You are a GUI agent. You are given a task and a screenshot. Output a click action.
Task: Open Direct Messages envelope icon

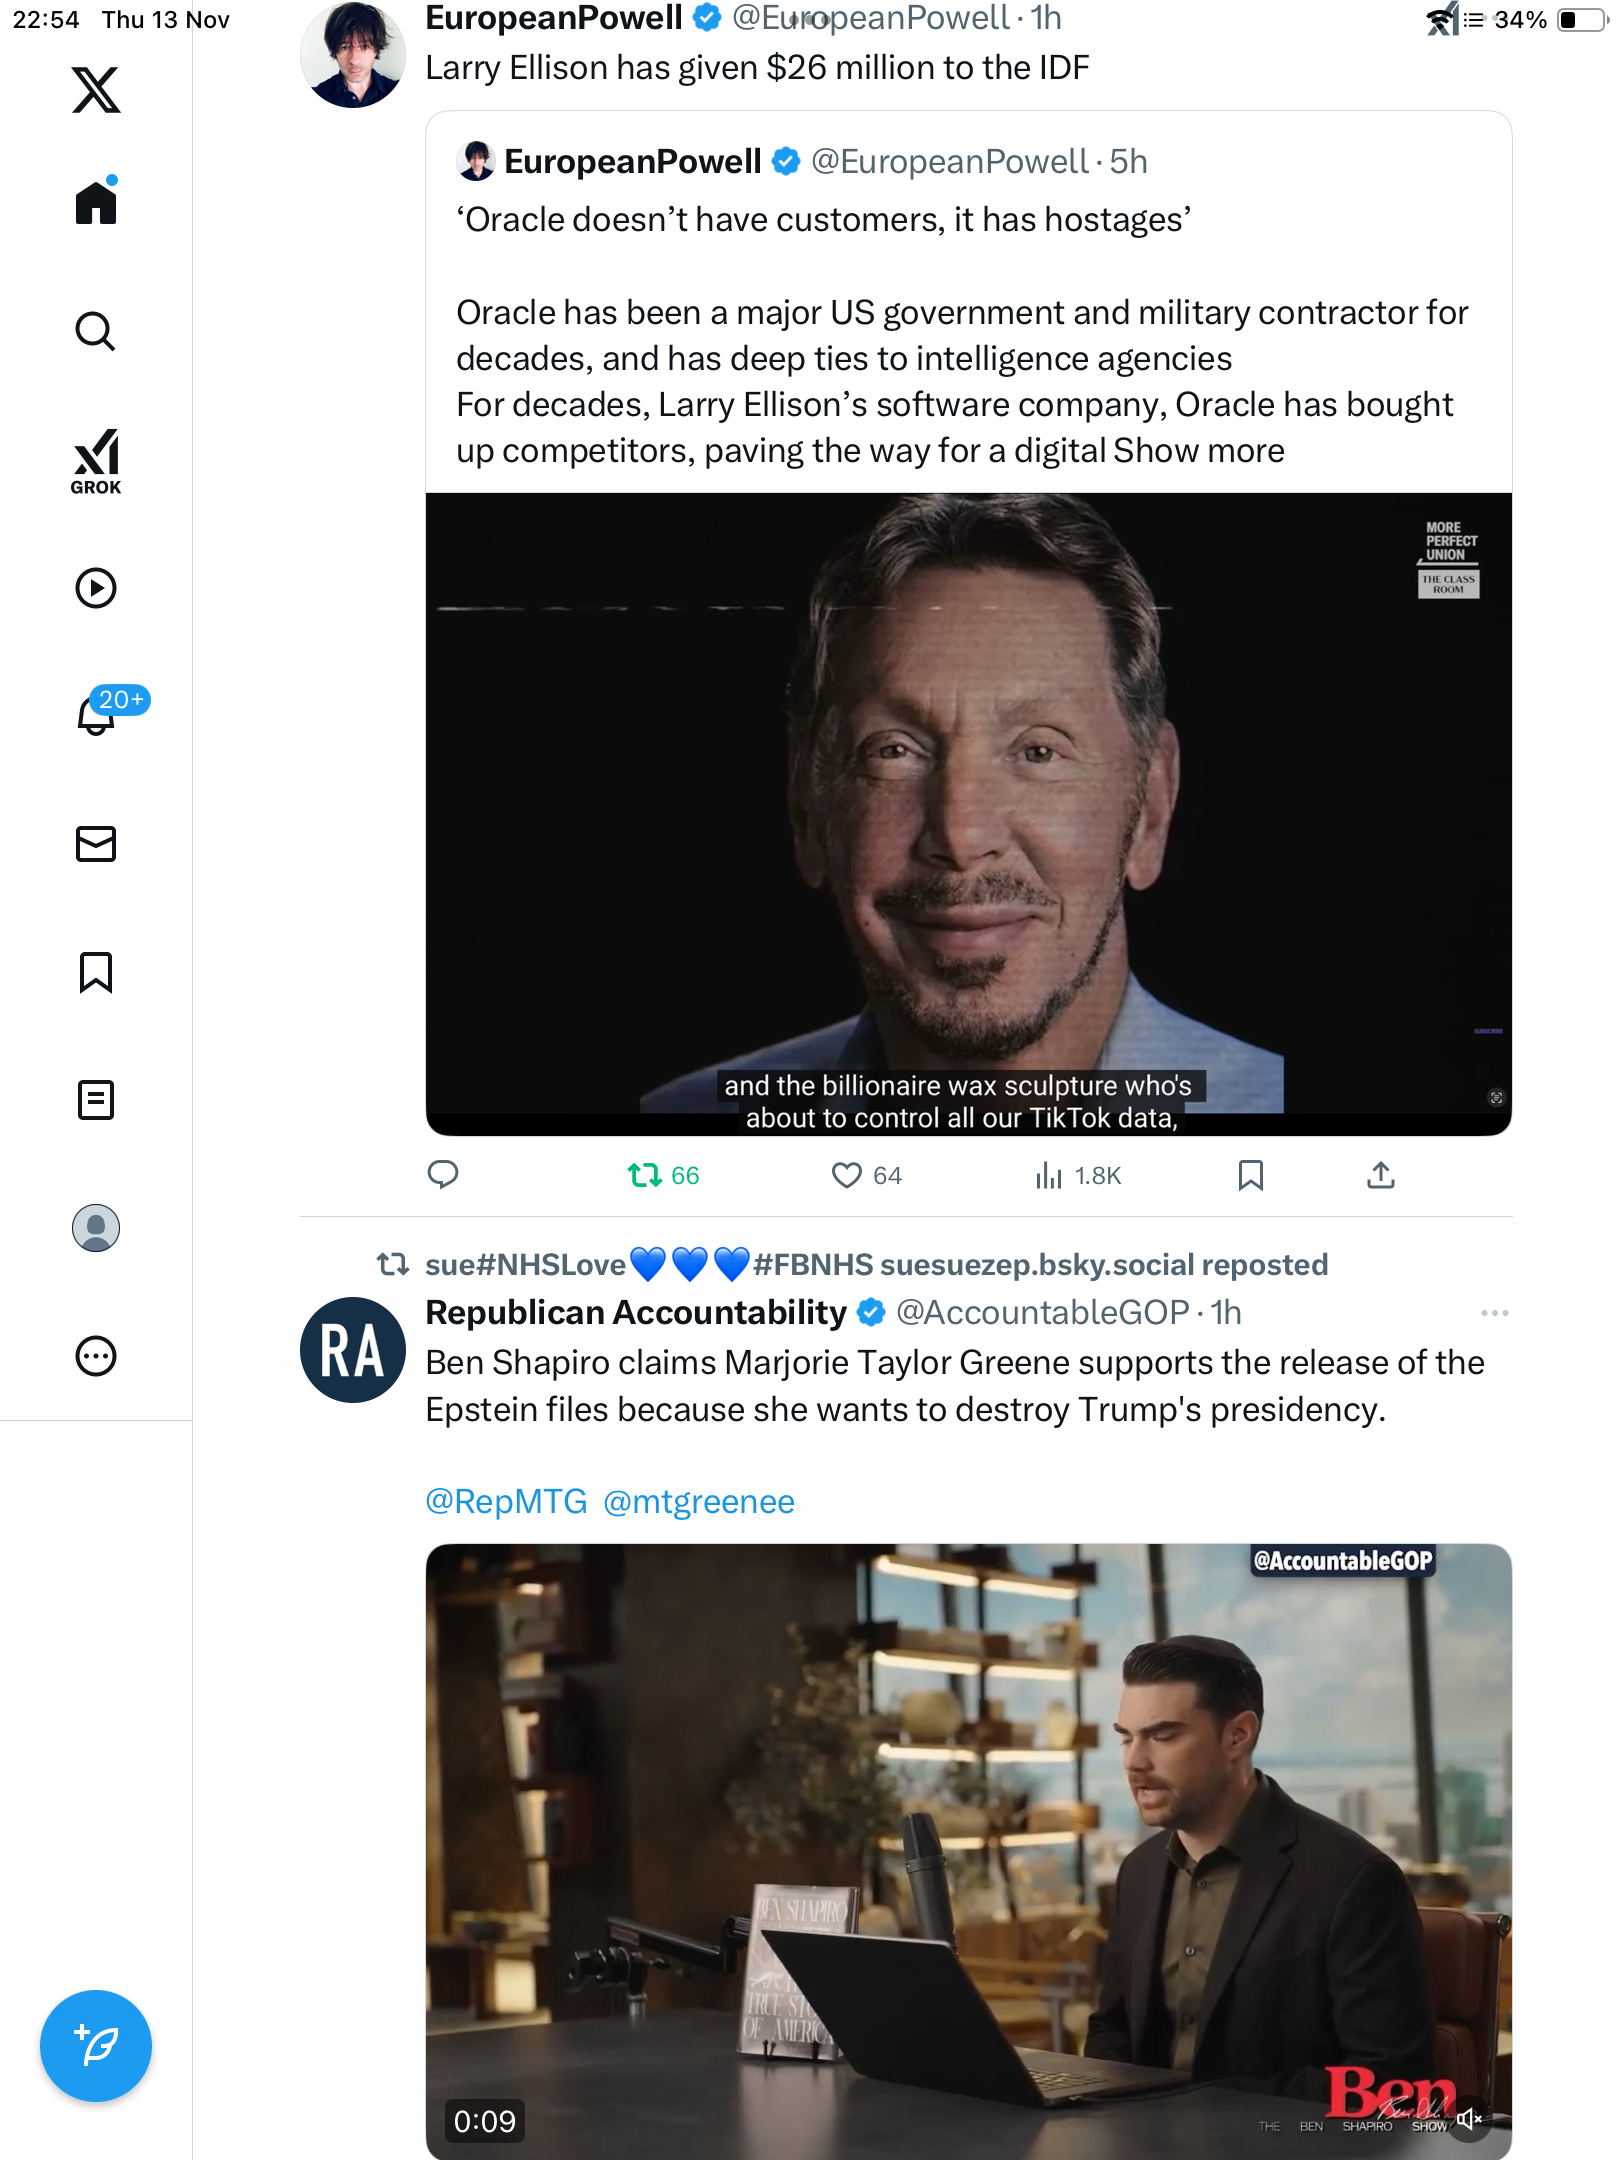coord(96,844)
